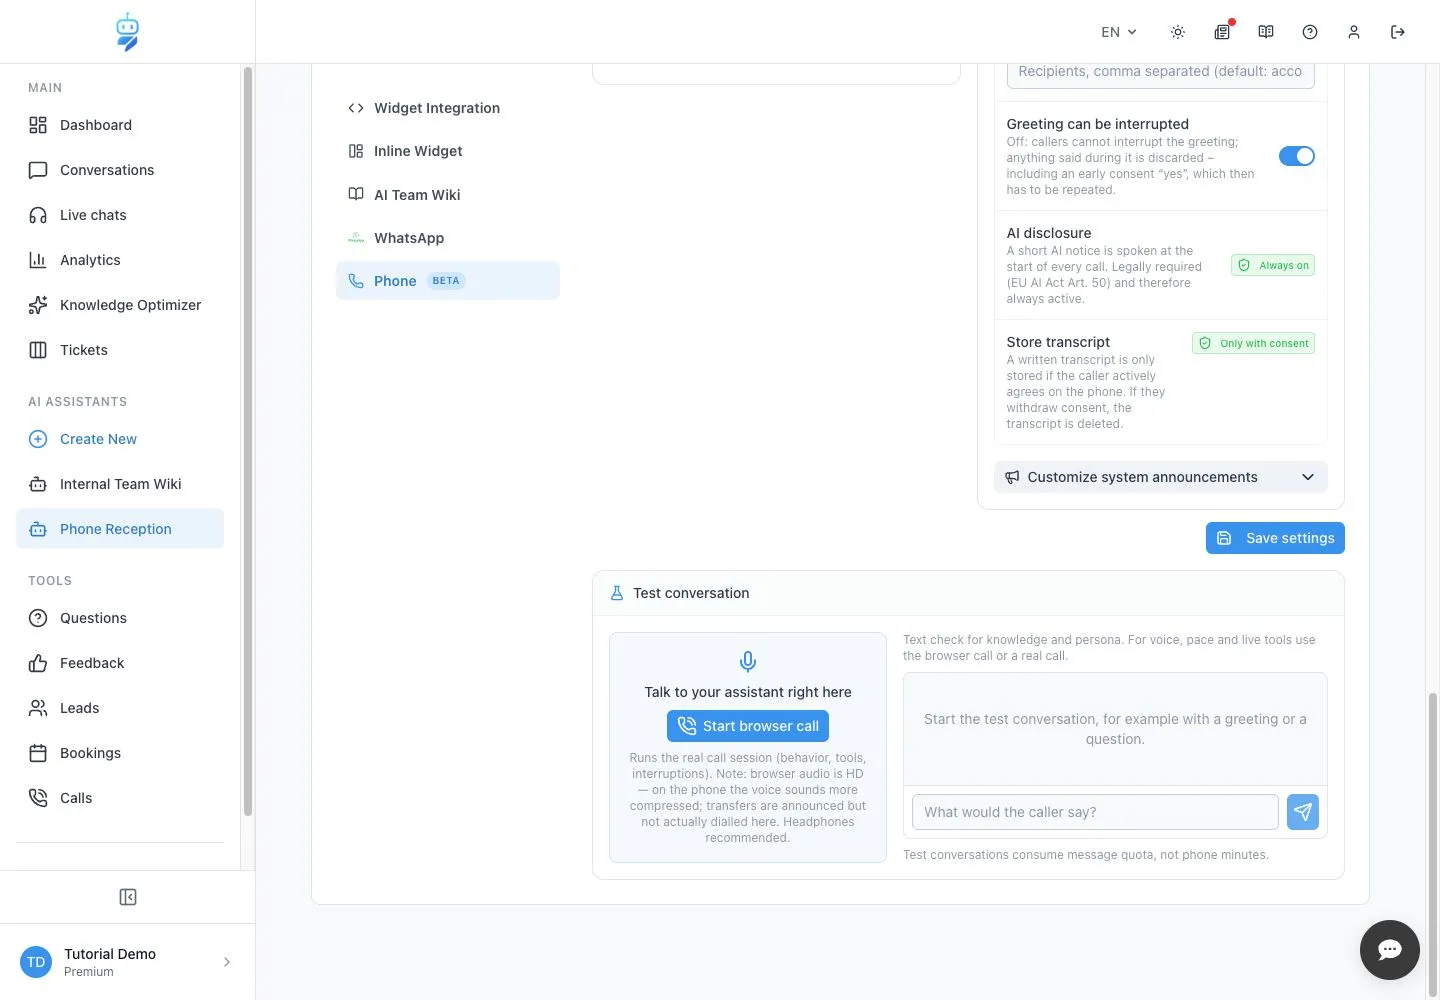This screenshot has height=1000, width=1440.
Task: Open the AI Team Wiki tab
Action: pyautogui.click(x=448, y=195)
